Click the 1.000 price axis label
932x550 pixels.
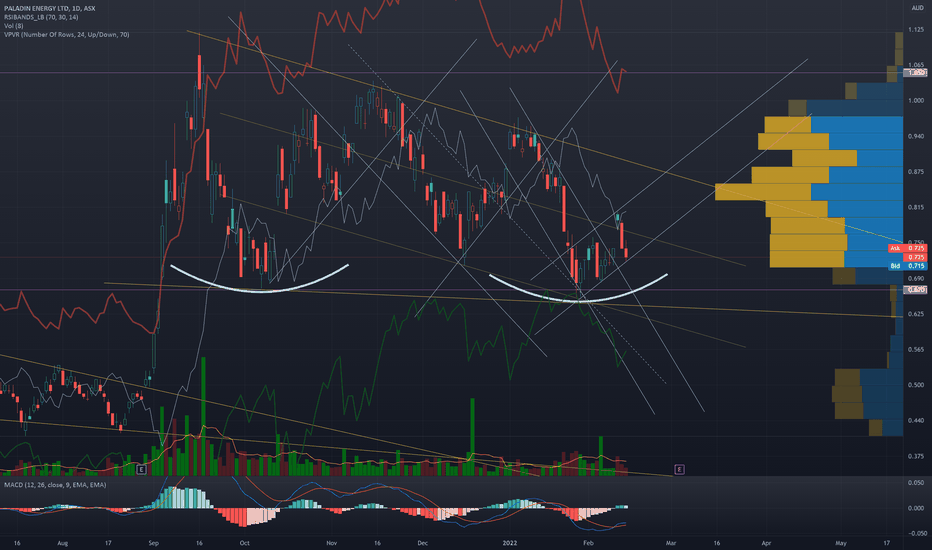point(916,100)
